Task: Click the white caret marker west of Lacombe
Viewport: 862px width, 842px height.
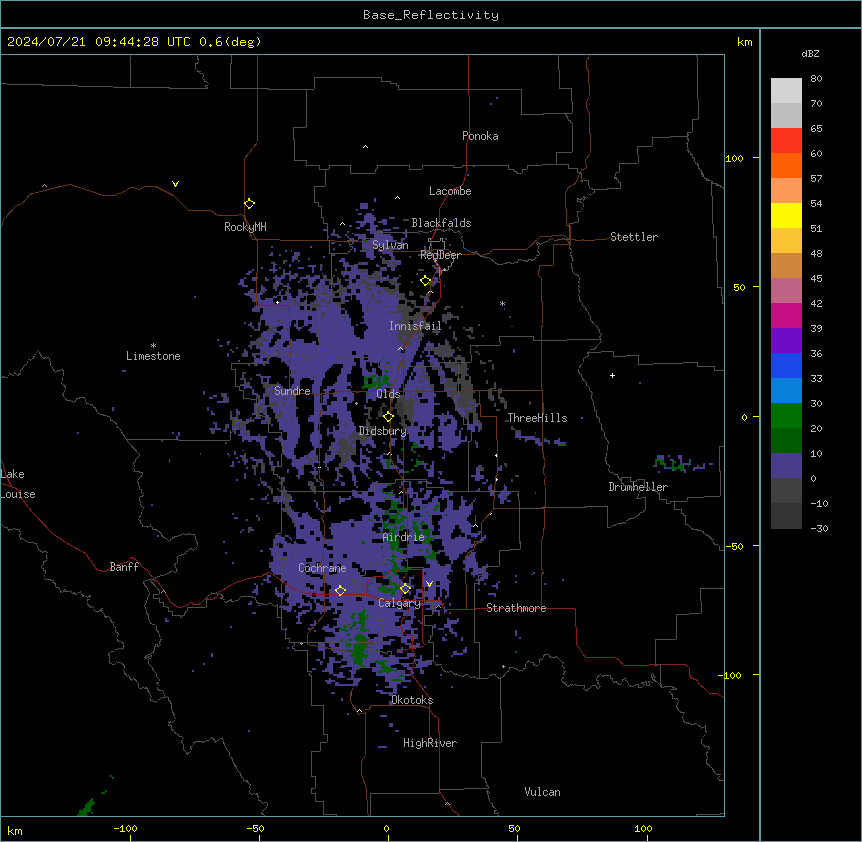Action: [397, 198]
